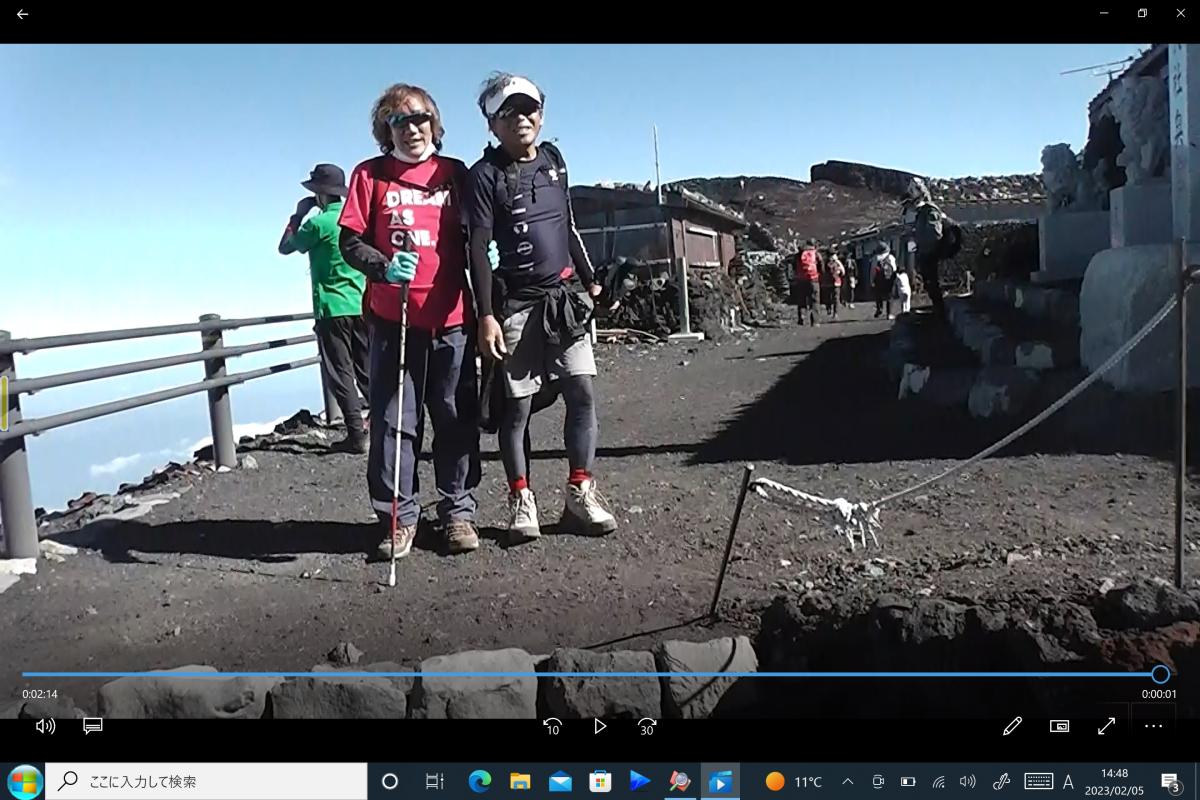Close the video player window
Viewport: 1200px width, 800px height.
coord(1181,13)
